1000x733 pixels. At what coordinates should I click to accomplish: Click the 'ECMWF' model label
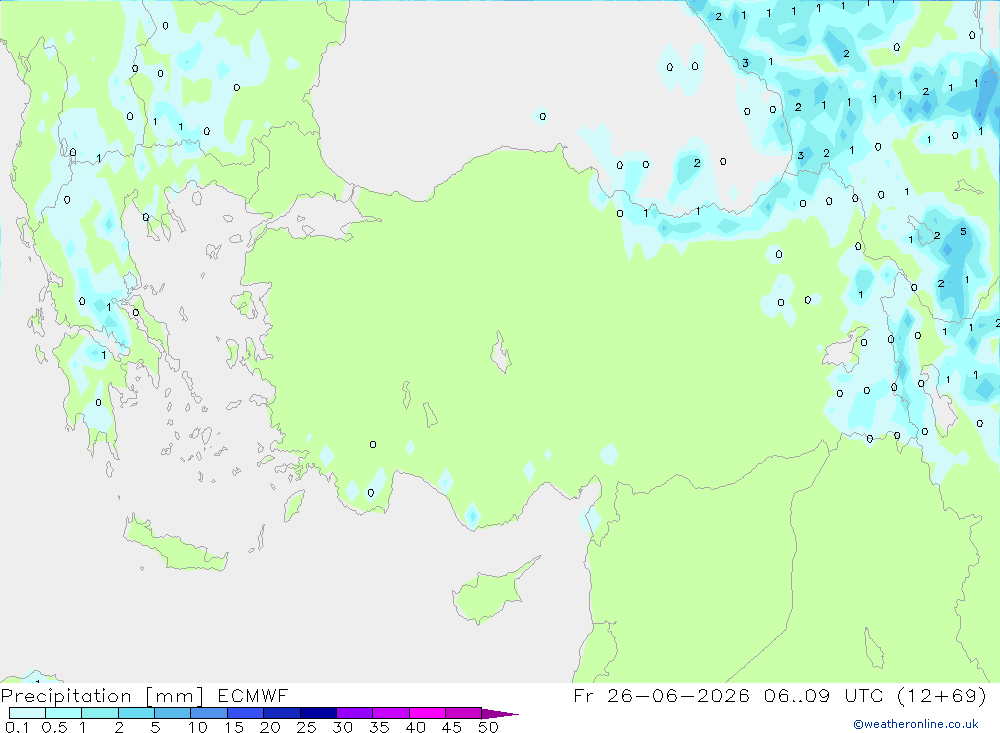253,695
